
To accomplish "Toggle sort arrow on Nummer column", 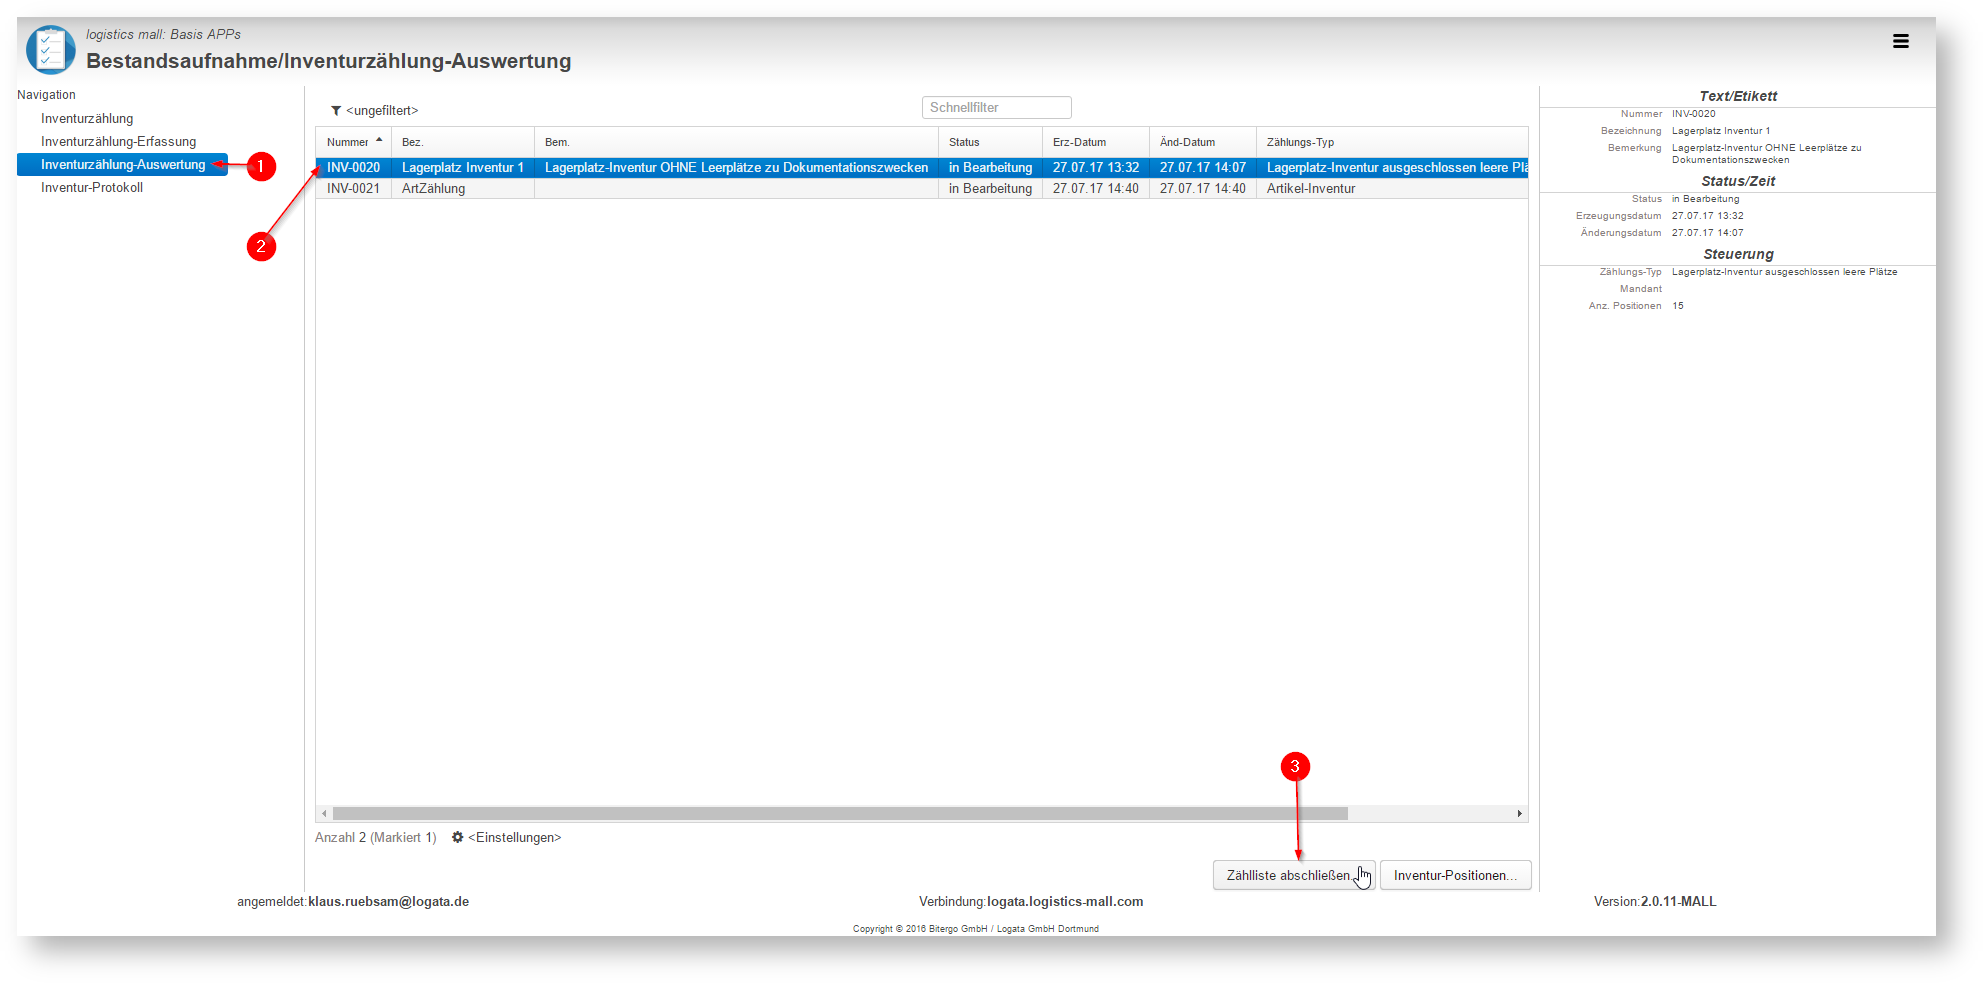I will coord(379,140).
